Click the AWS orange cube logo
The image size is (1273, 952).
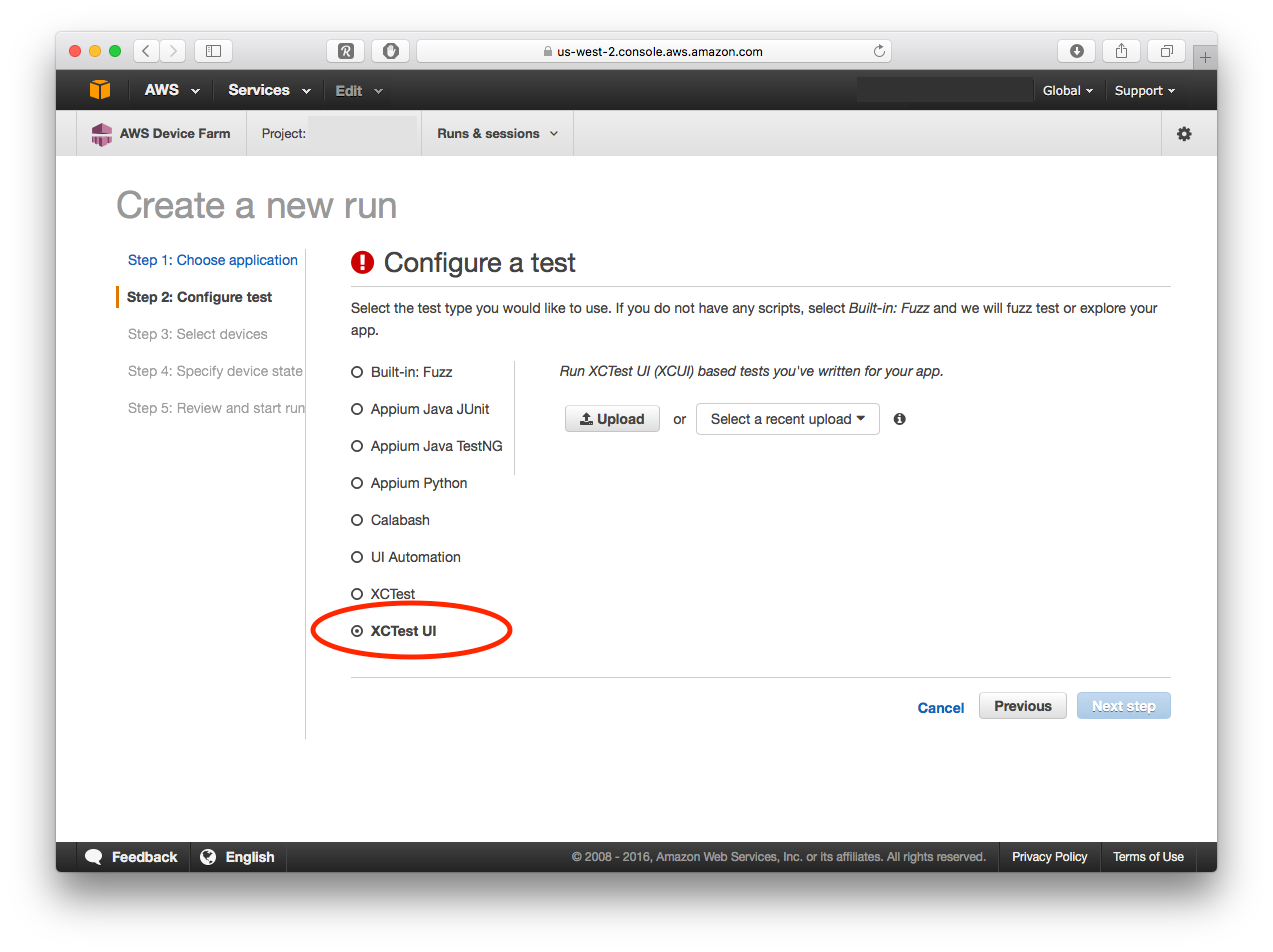pos(100,90)
